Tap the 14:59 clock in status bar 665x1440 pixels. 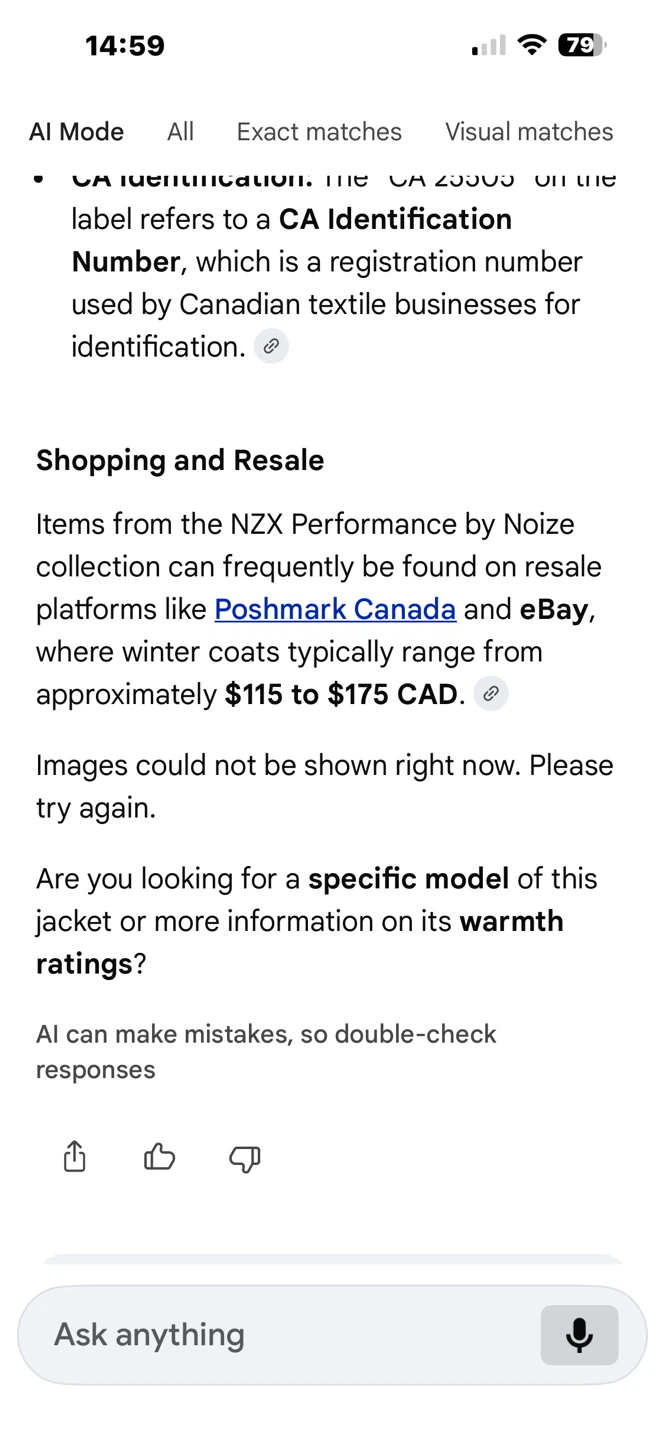[125, 46]
